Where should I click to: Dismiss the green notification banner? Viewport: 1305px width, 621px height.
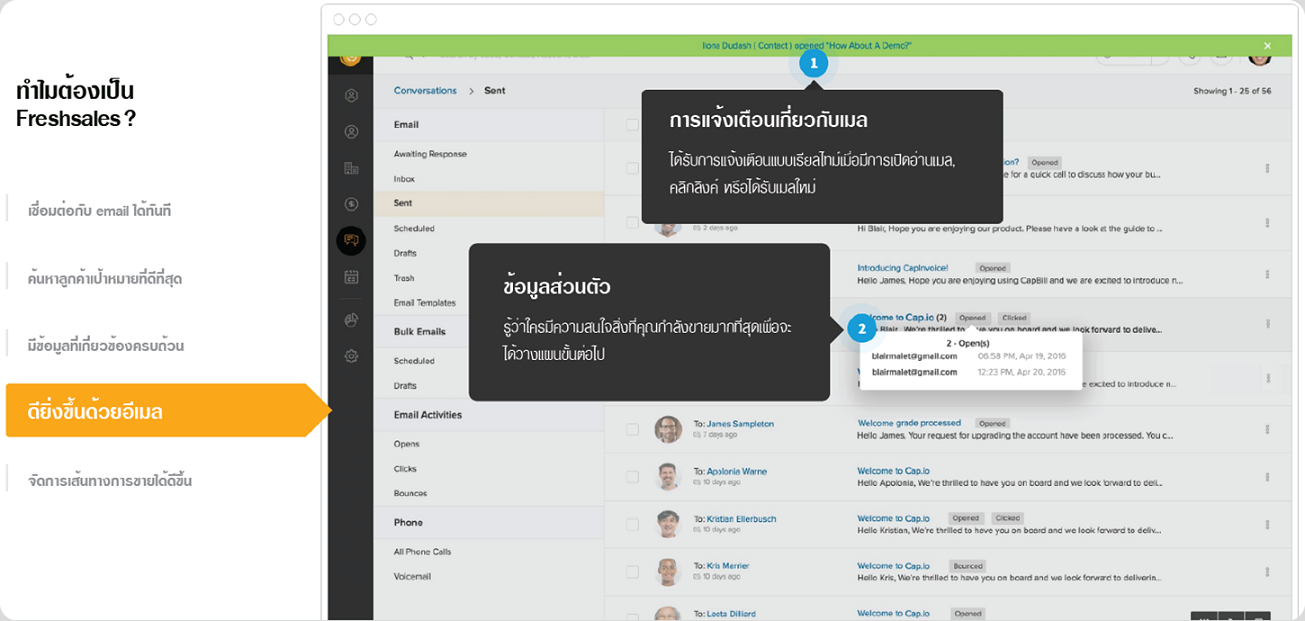[1267, 46]
